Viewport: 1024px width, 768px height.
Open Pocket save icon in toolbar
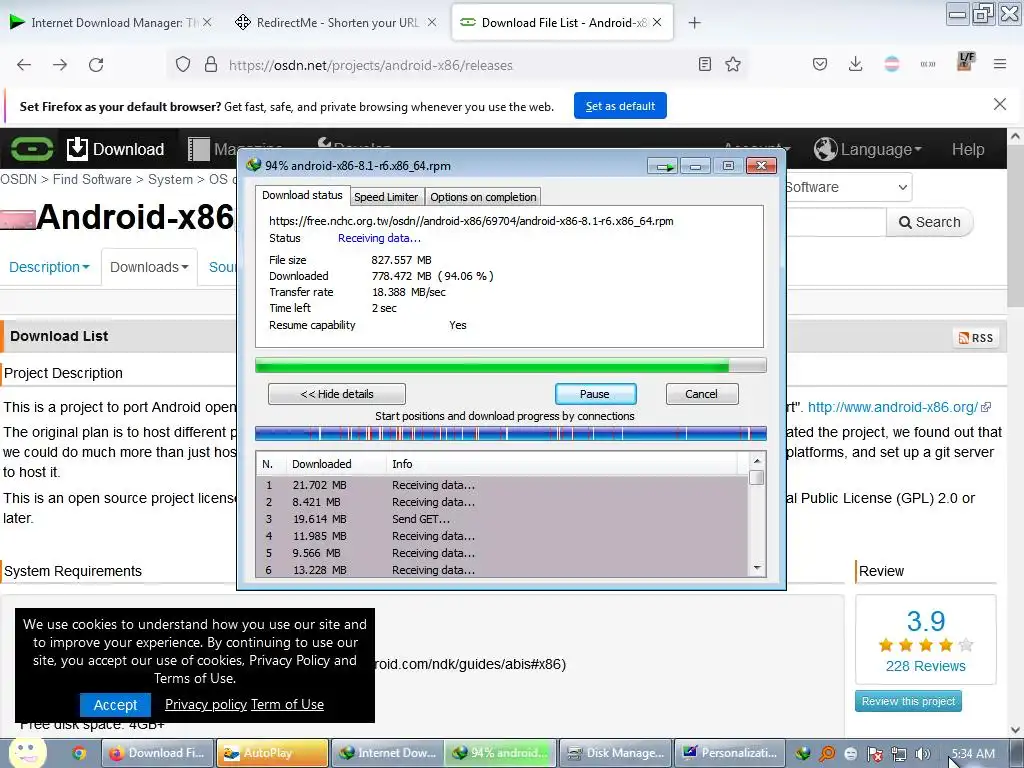click(x=820, y=64)
